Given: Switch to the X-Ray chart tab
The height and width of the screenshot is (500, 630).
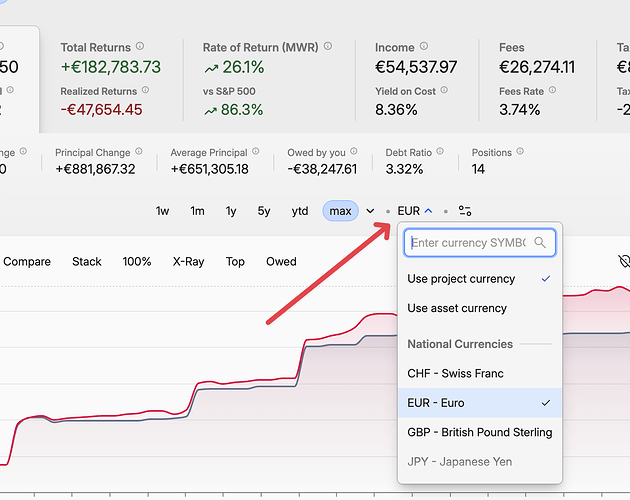Looking at the screenshot, I should (188, 262).
